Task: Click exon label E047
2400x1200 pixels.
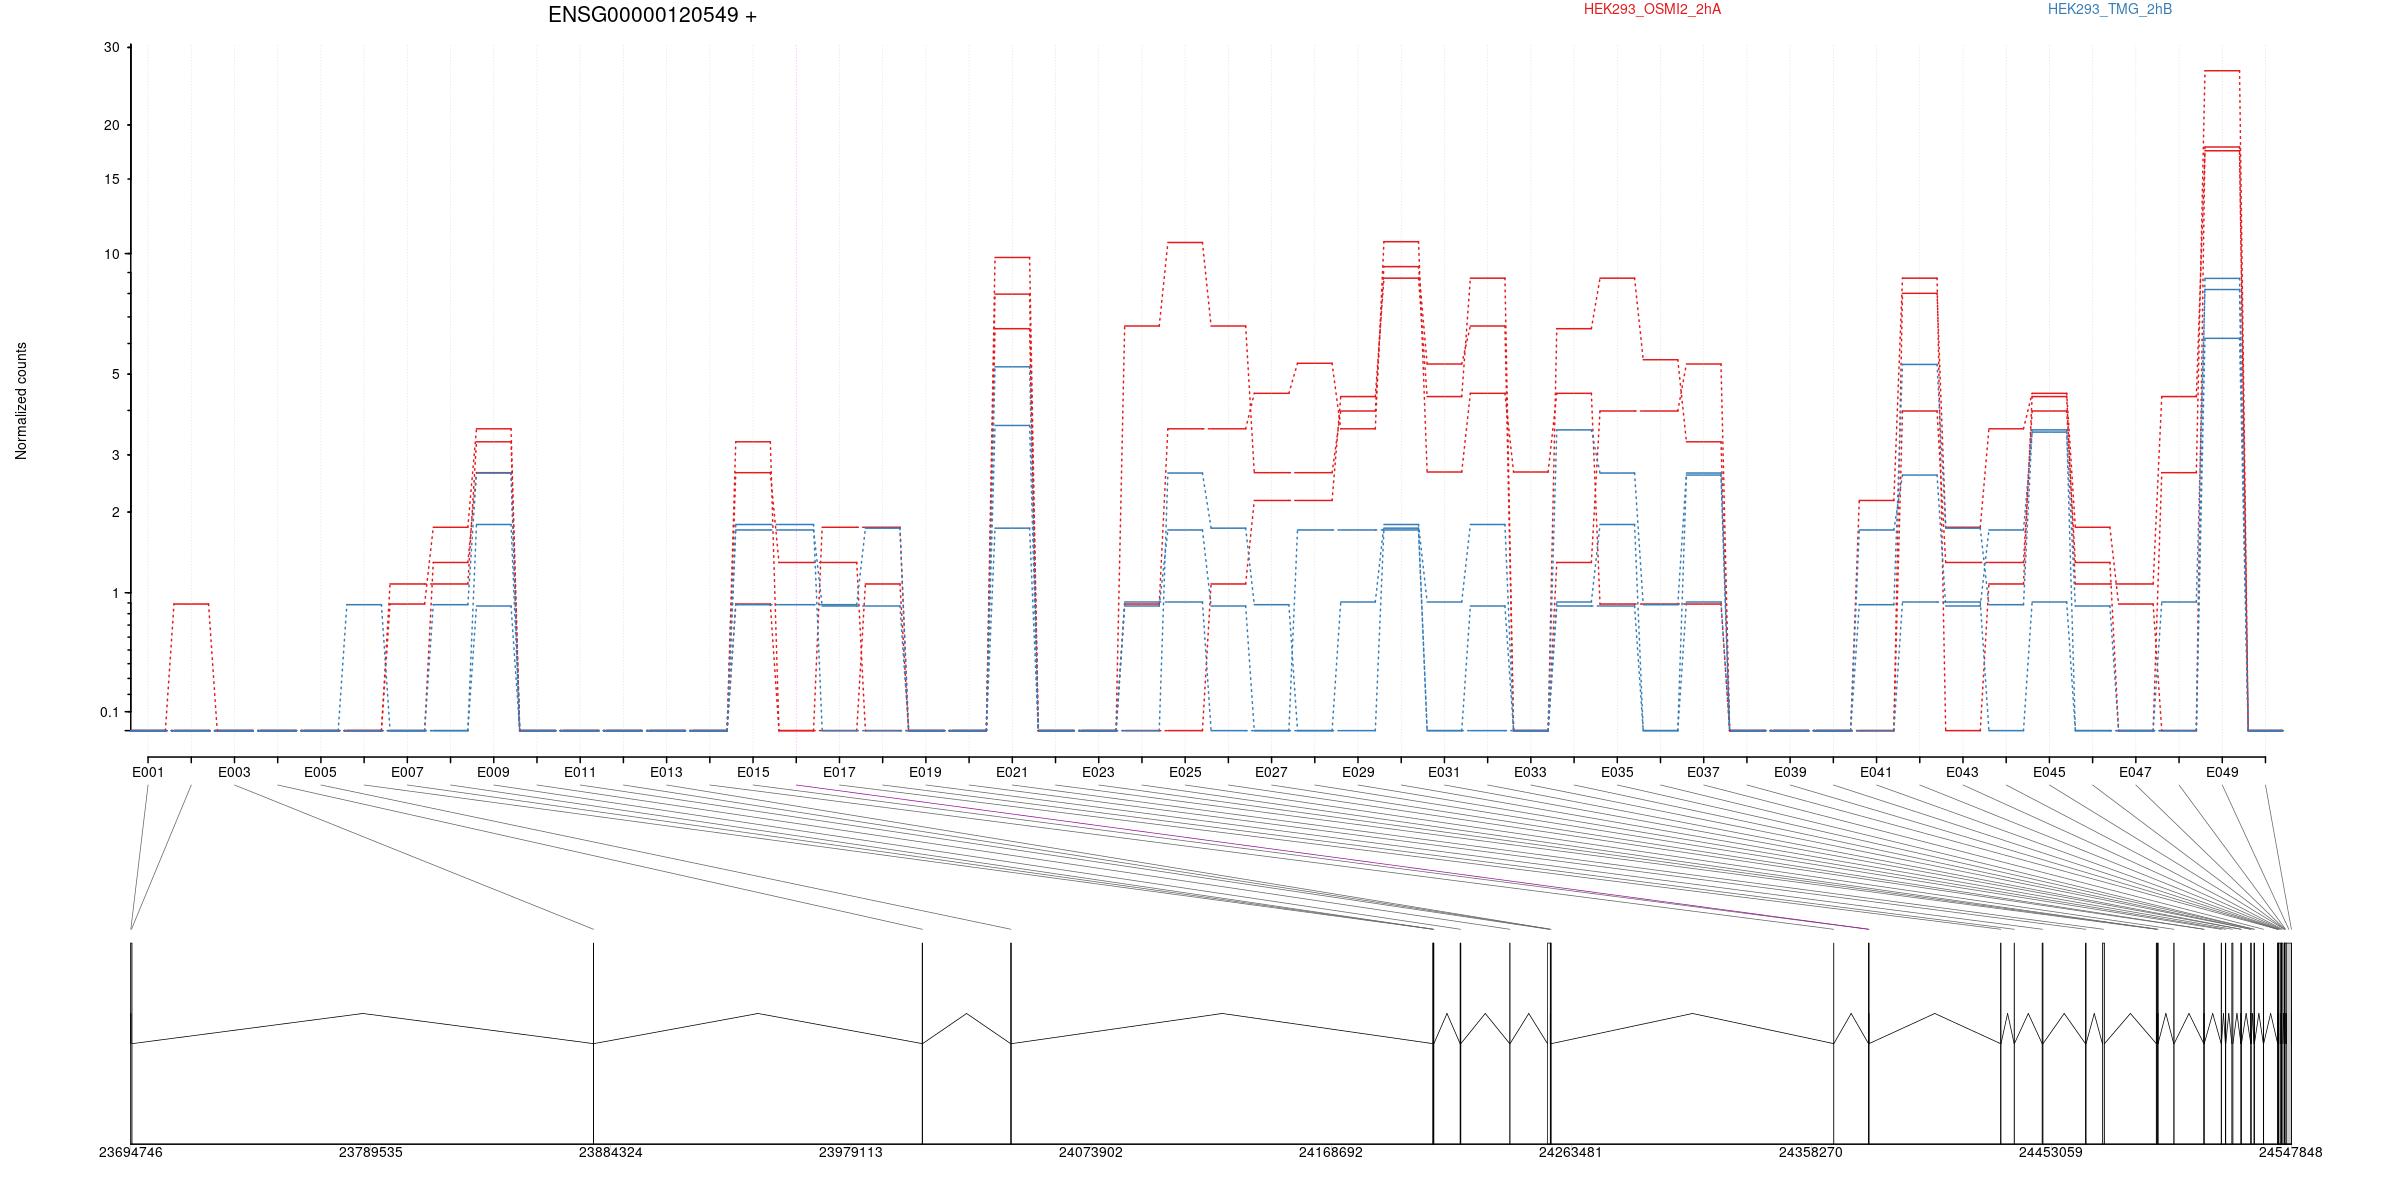Action: [2135, 772]
